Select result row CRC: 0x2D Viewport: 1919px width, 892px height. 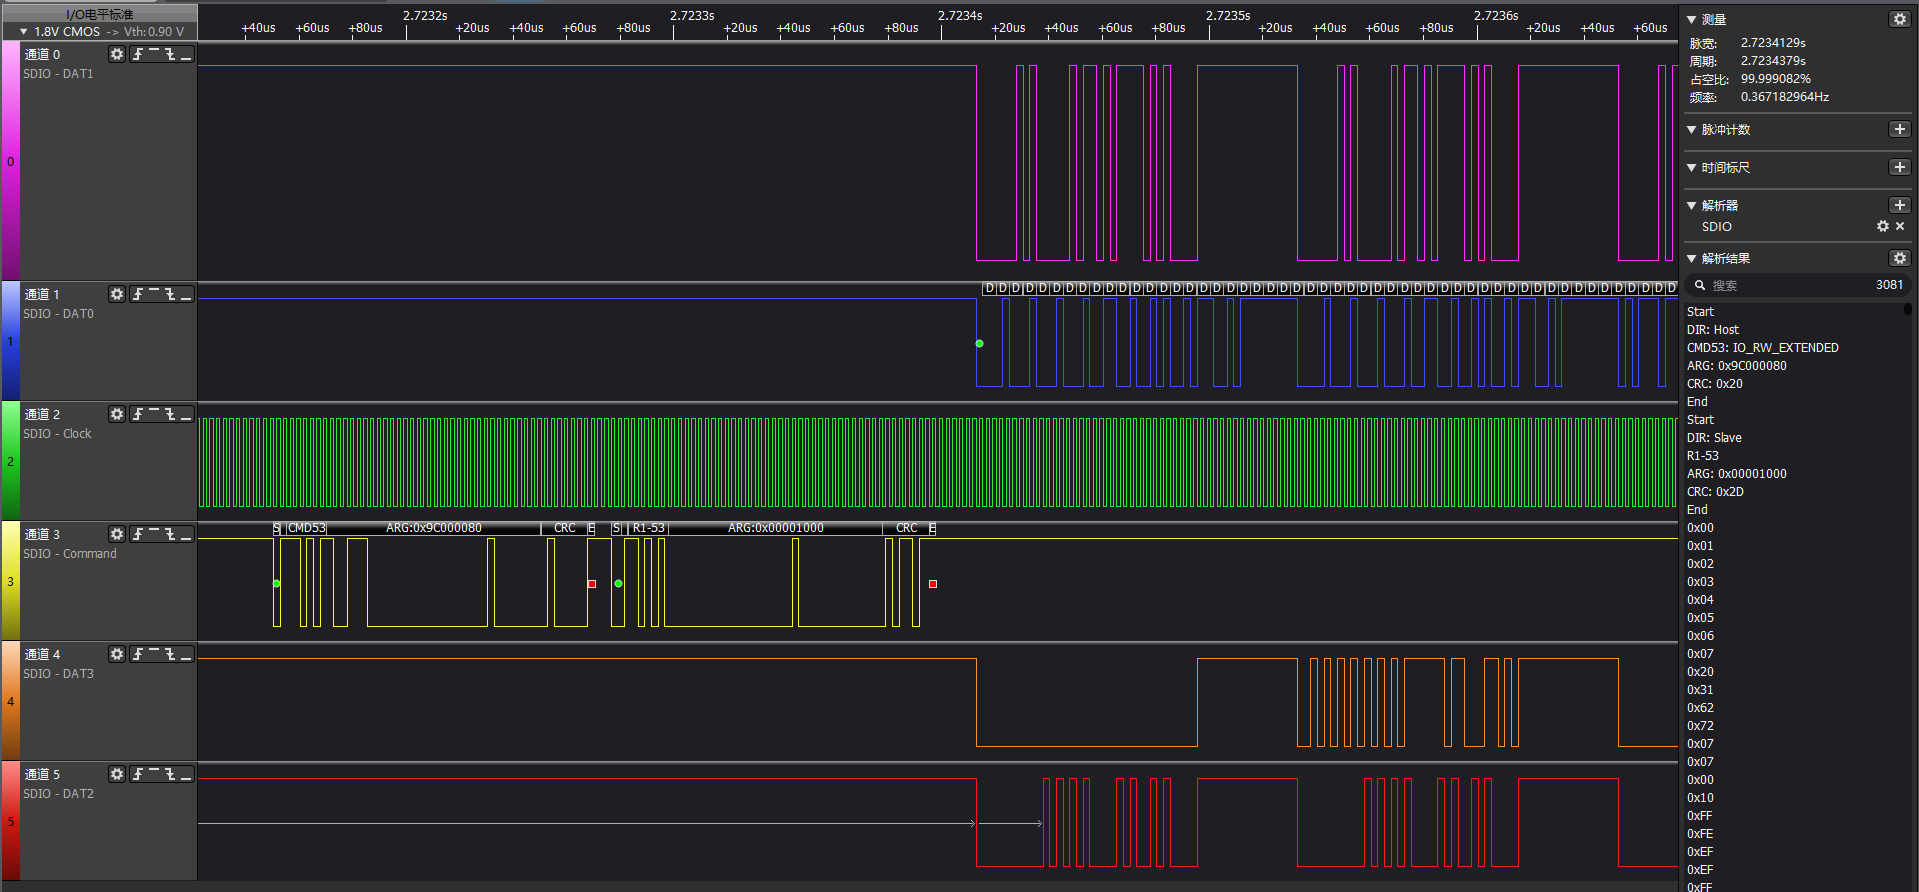tap(1715, 492)
